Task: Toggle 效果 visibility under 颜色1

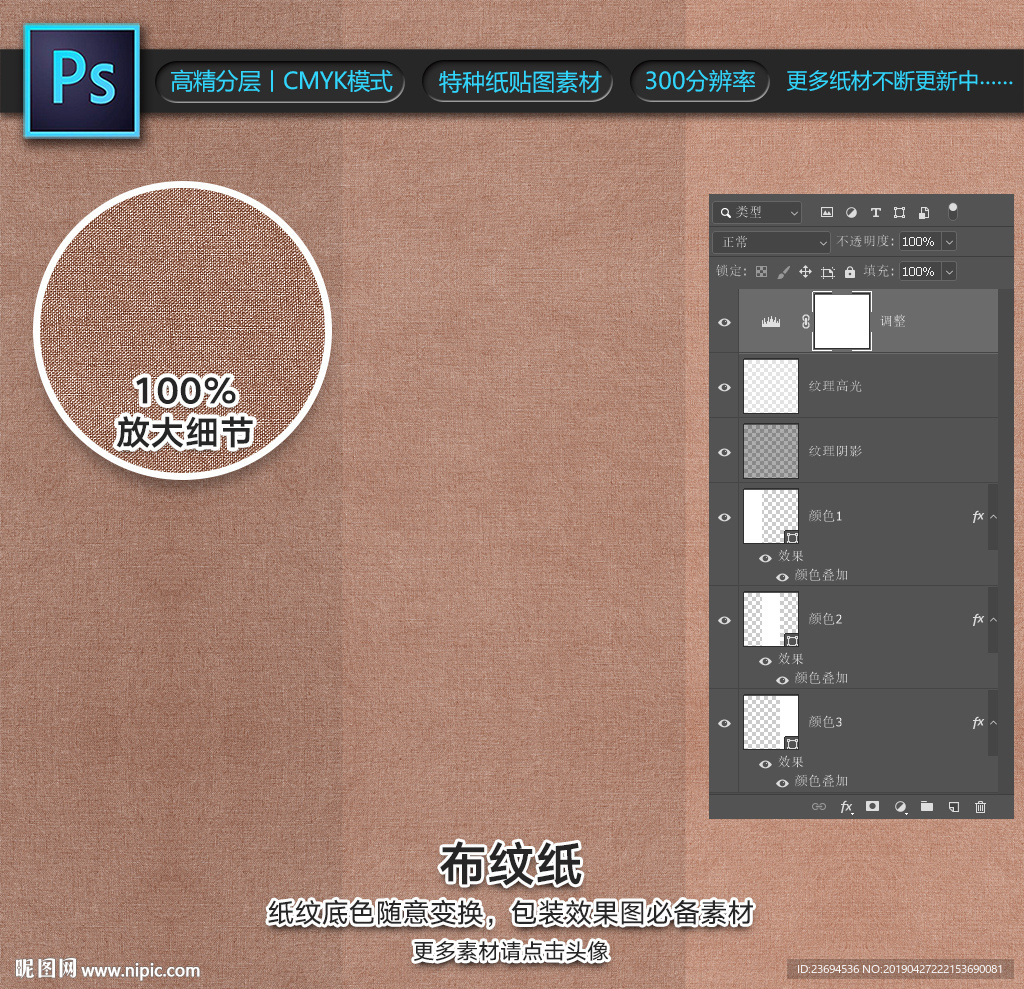Action: click(765, 558)
